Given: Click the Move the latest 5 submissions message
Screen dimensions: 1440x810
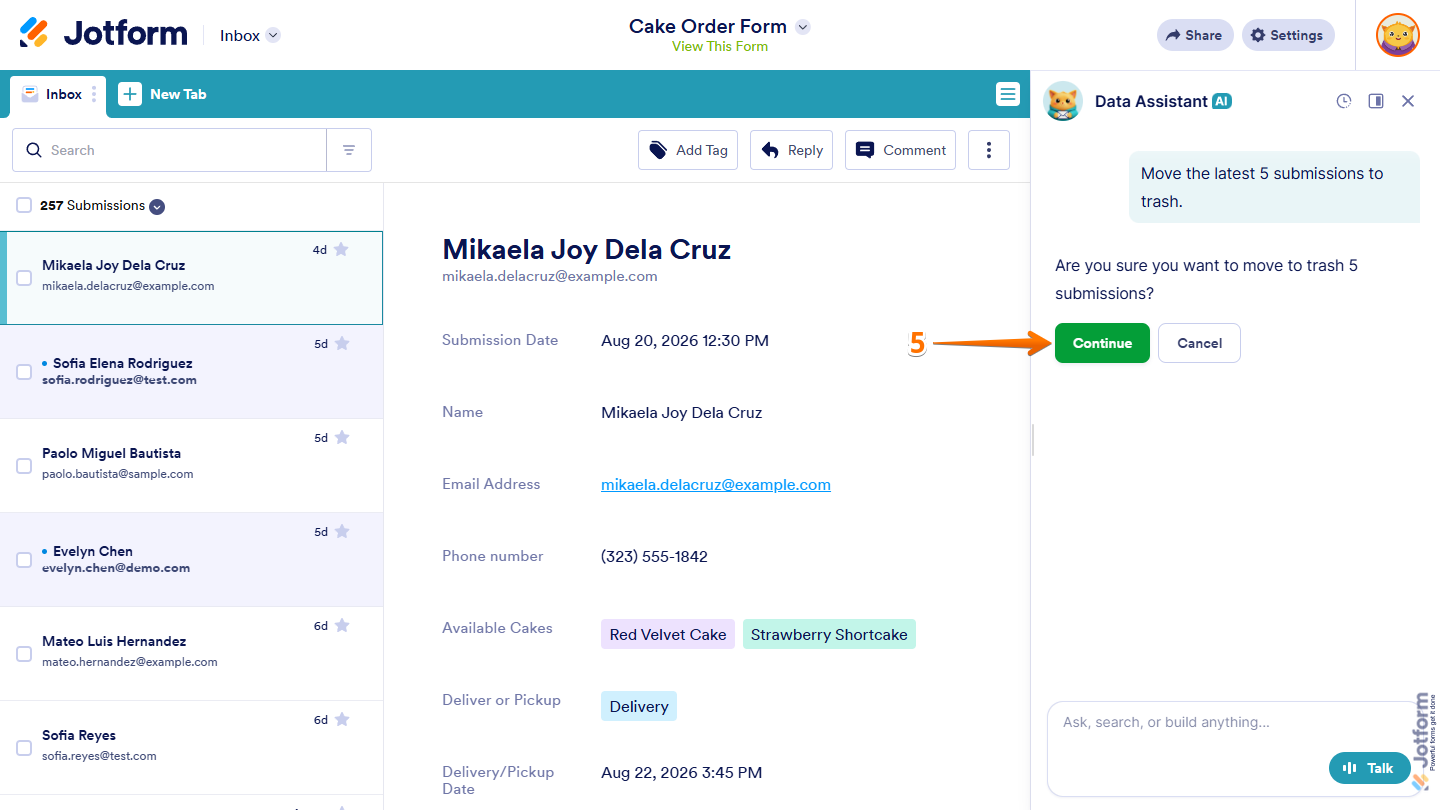Looking at the screenshot, I should (1274, 187).
